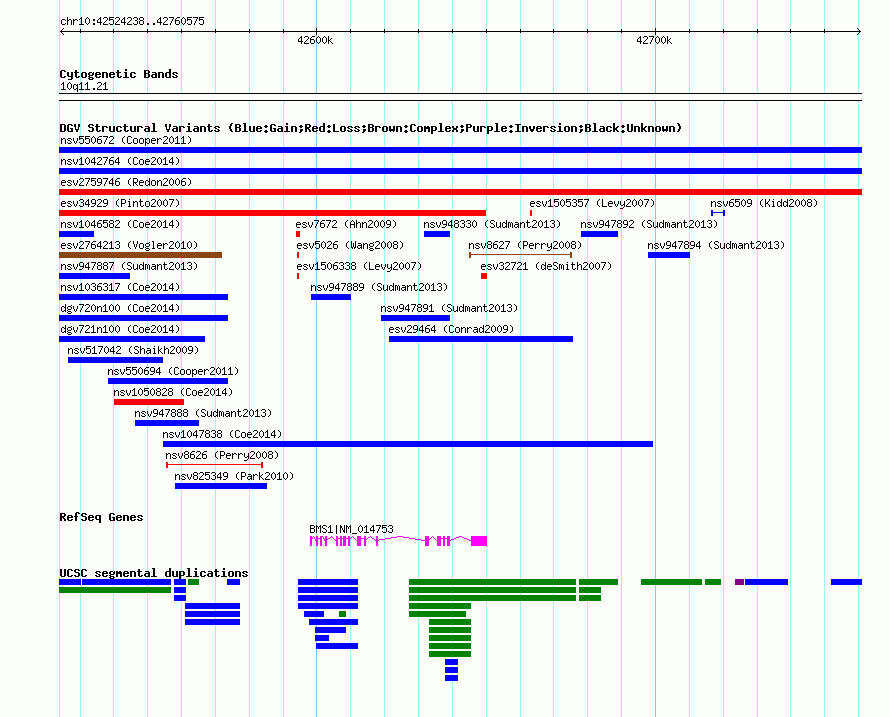This screenshot has height=717, width=890.
Task: Open the nsv1042764 (Coe2014) variant label
Action: pos(120,161)
